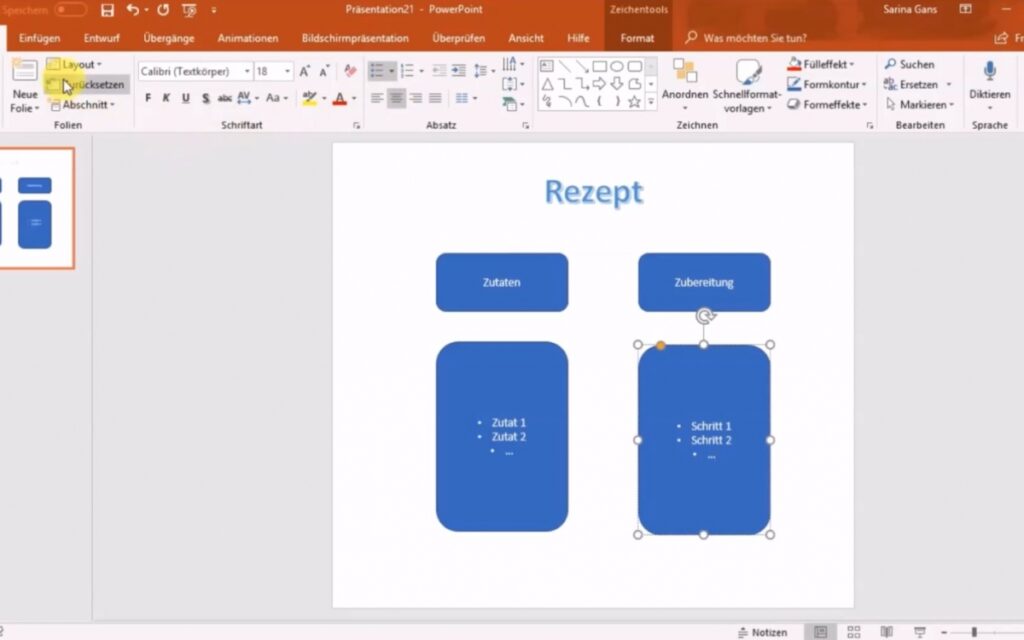This screenshot has height=640, width=1024.
Task: Toggle underline (U) formatting
Action: (x=186, y=98)
